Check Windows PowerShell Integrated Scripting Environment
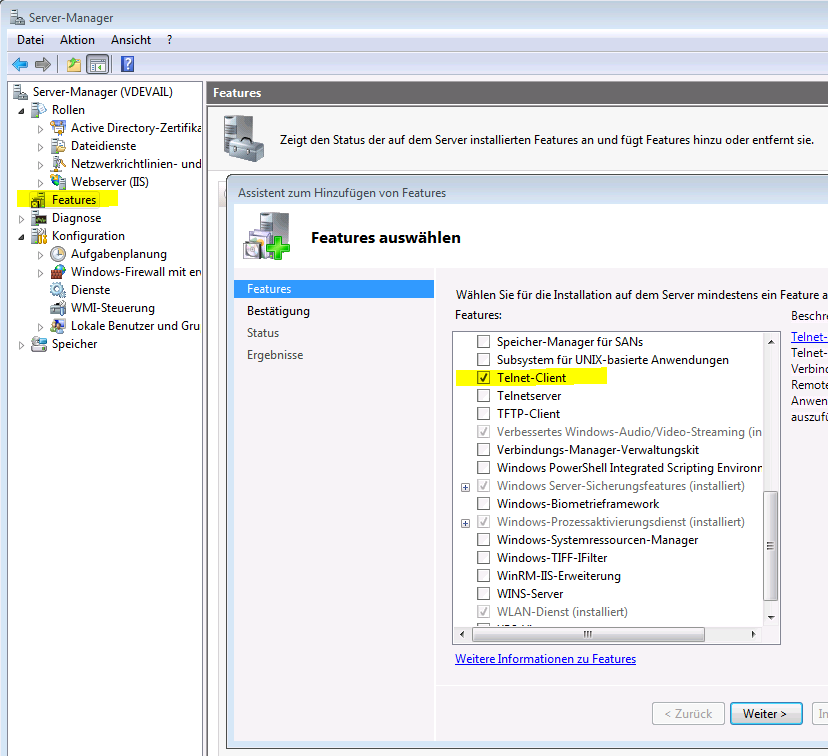The image size is (828, 756). coord(483,468)
